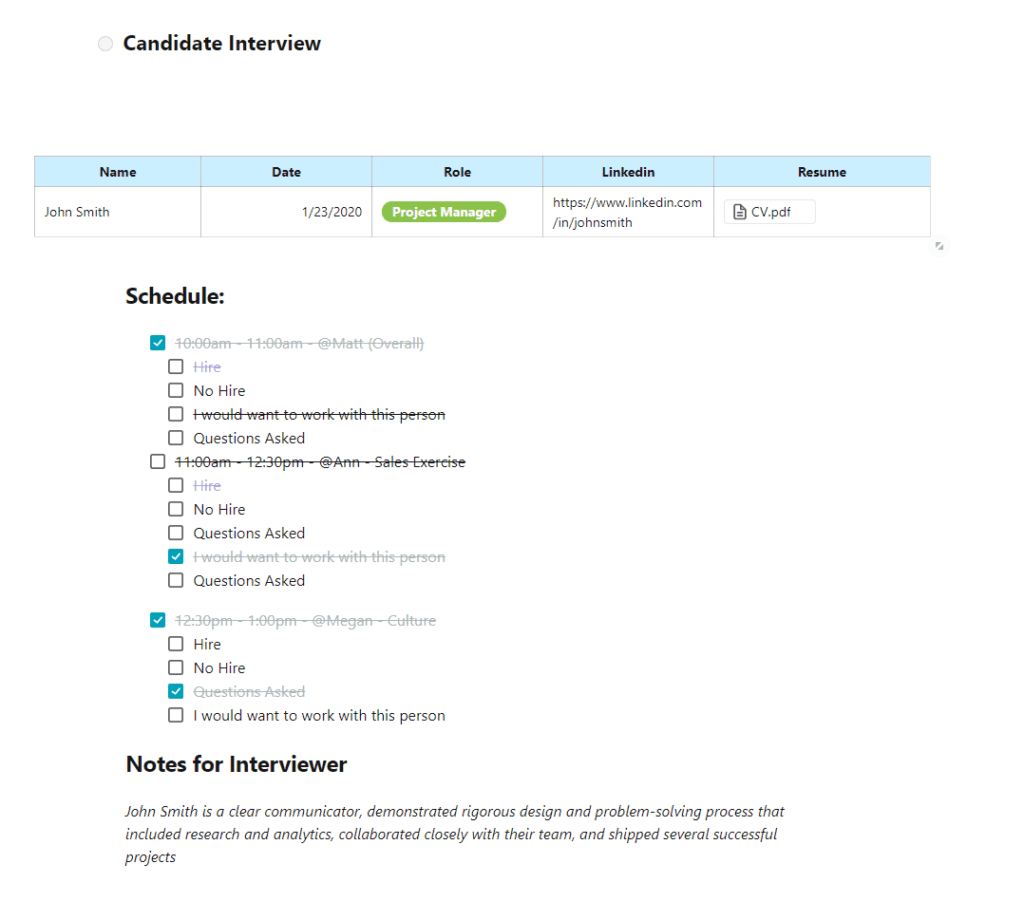
Task: Check "No Hire" under the @Matt interview
Action: pos(176,391)
